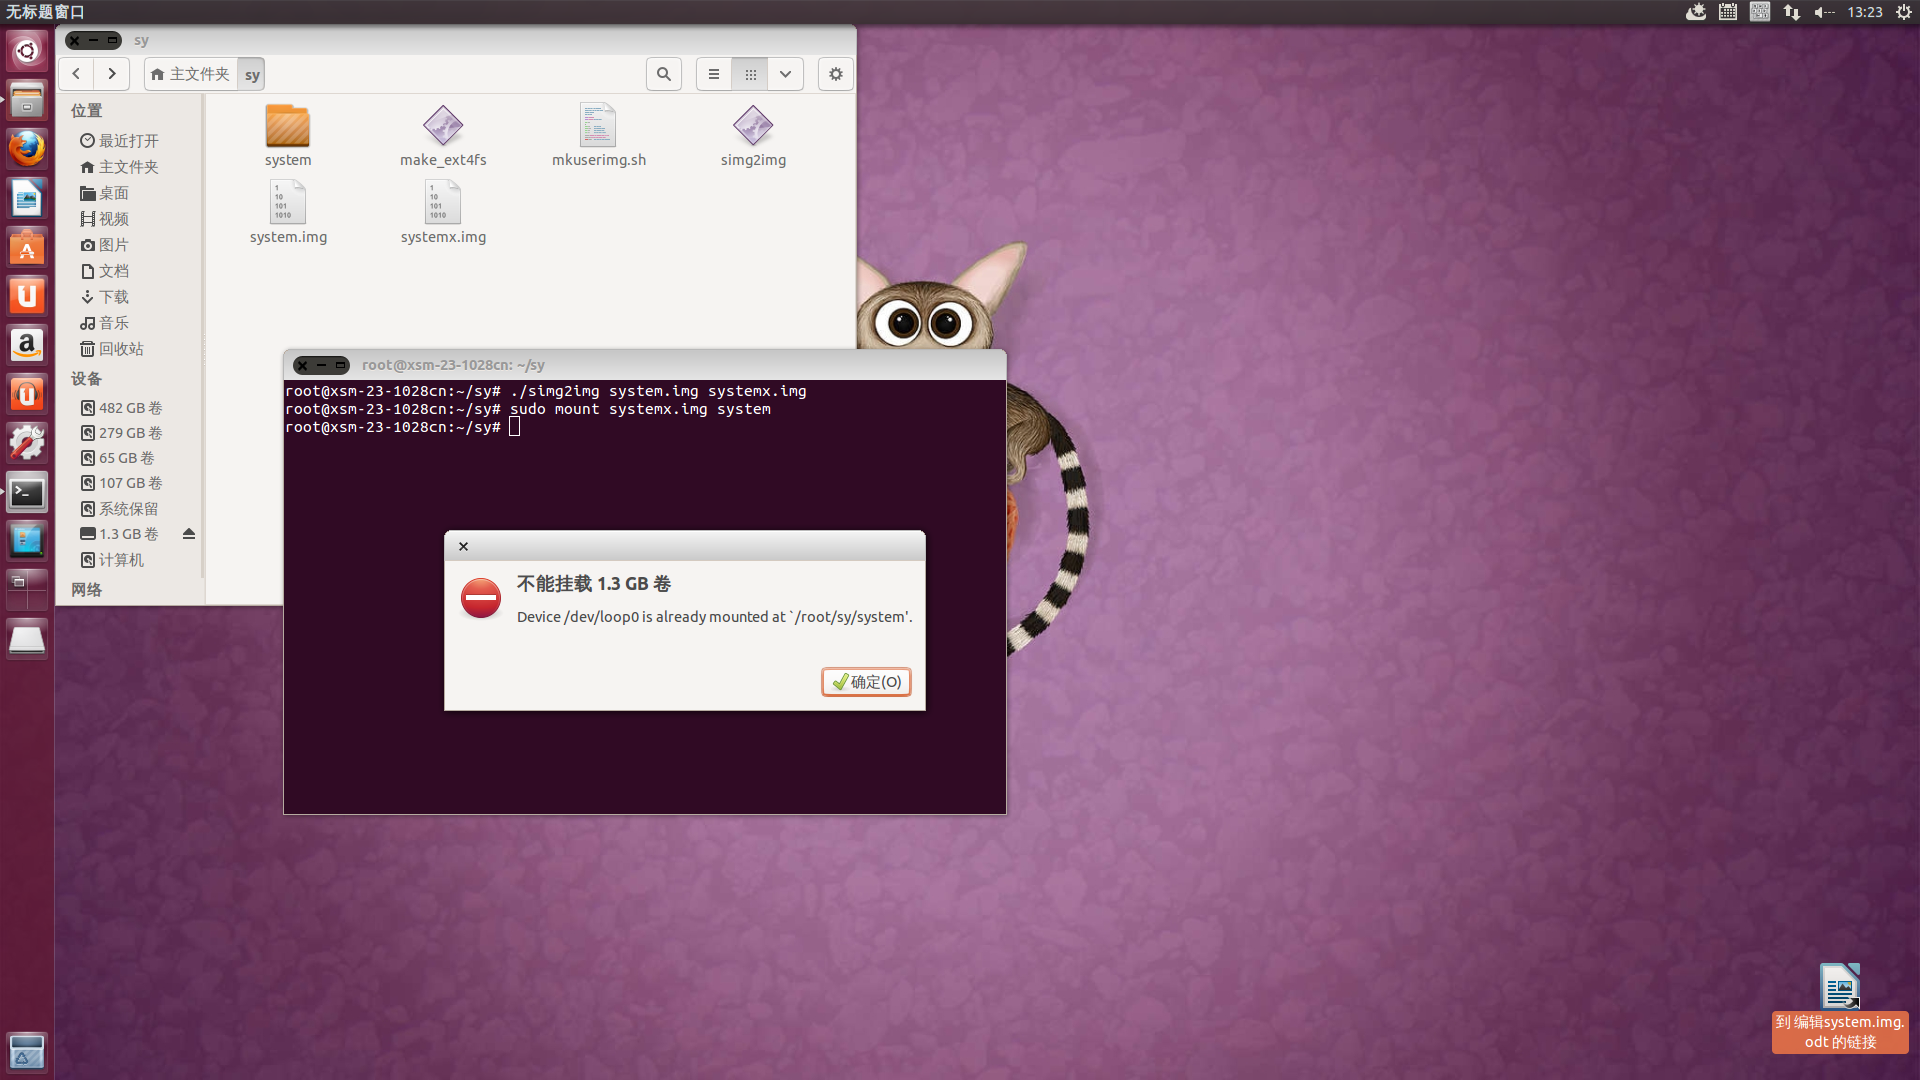Viewport: 1920px width, 1080px height.
Task: Select the system.img file
Action: pyautogui.click(x=288, y=213)
